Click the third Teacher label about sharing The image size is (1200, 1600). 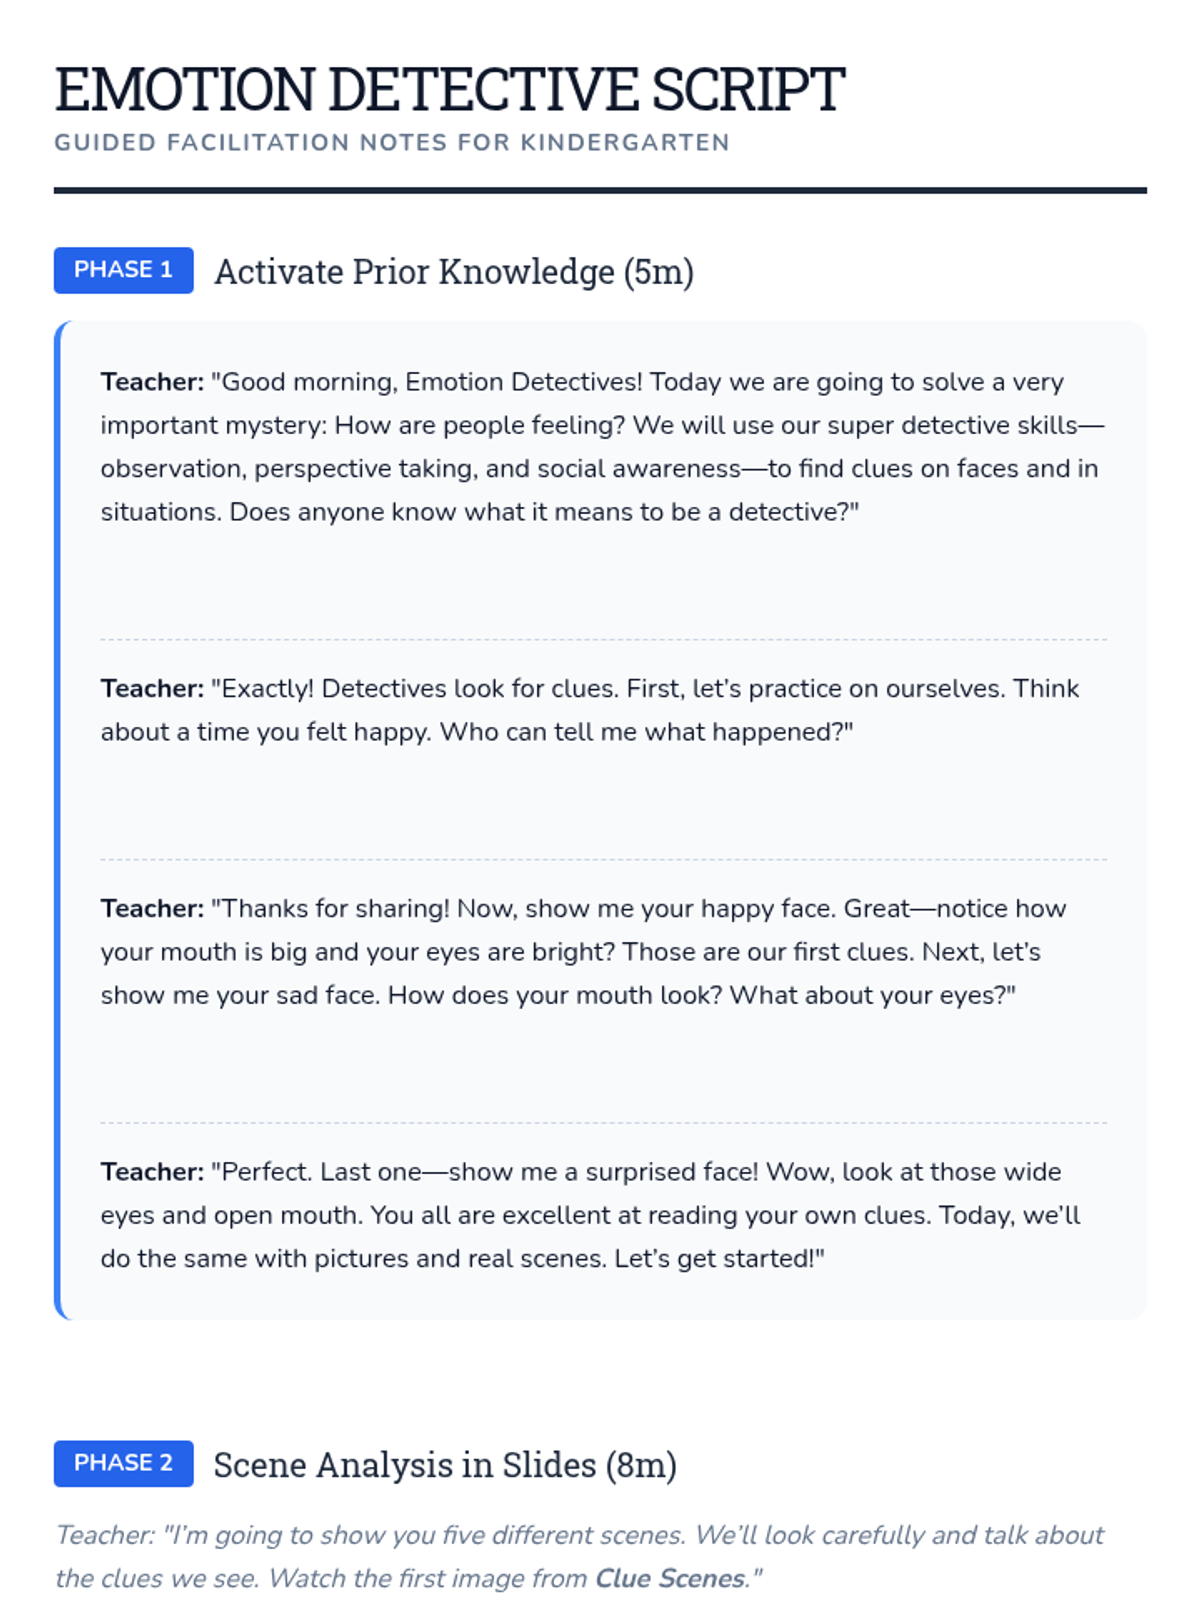coord(152,909)
